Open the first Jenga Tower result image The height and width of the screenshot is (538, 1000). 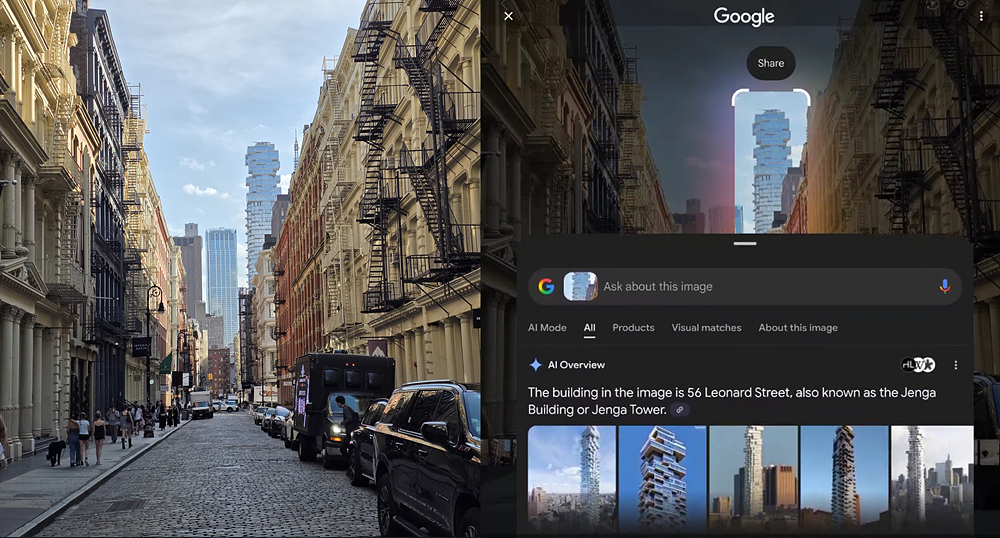(x=570, y=478)
